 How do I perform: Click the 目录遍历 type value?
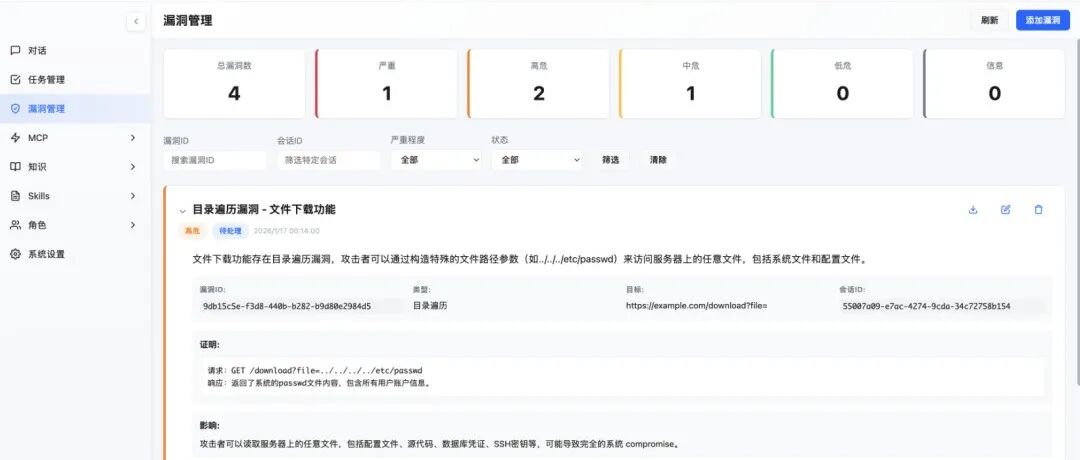[x=430, y=305]
